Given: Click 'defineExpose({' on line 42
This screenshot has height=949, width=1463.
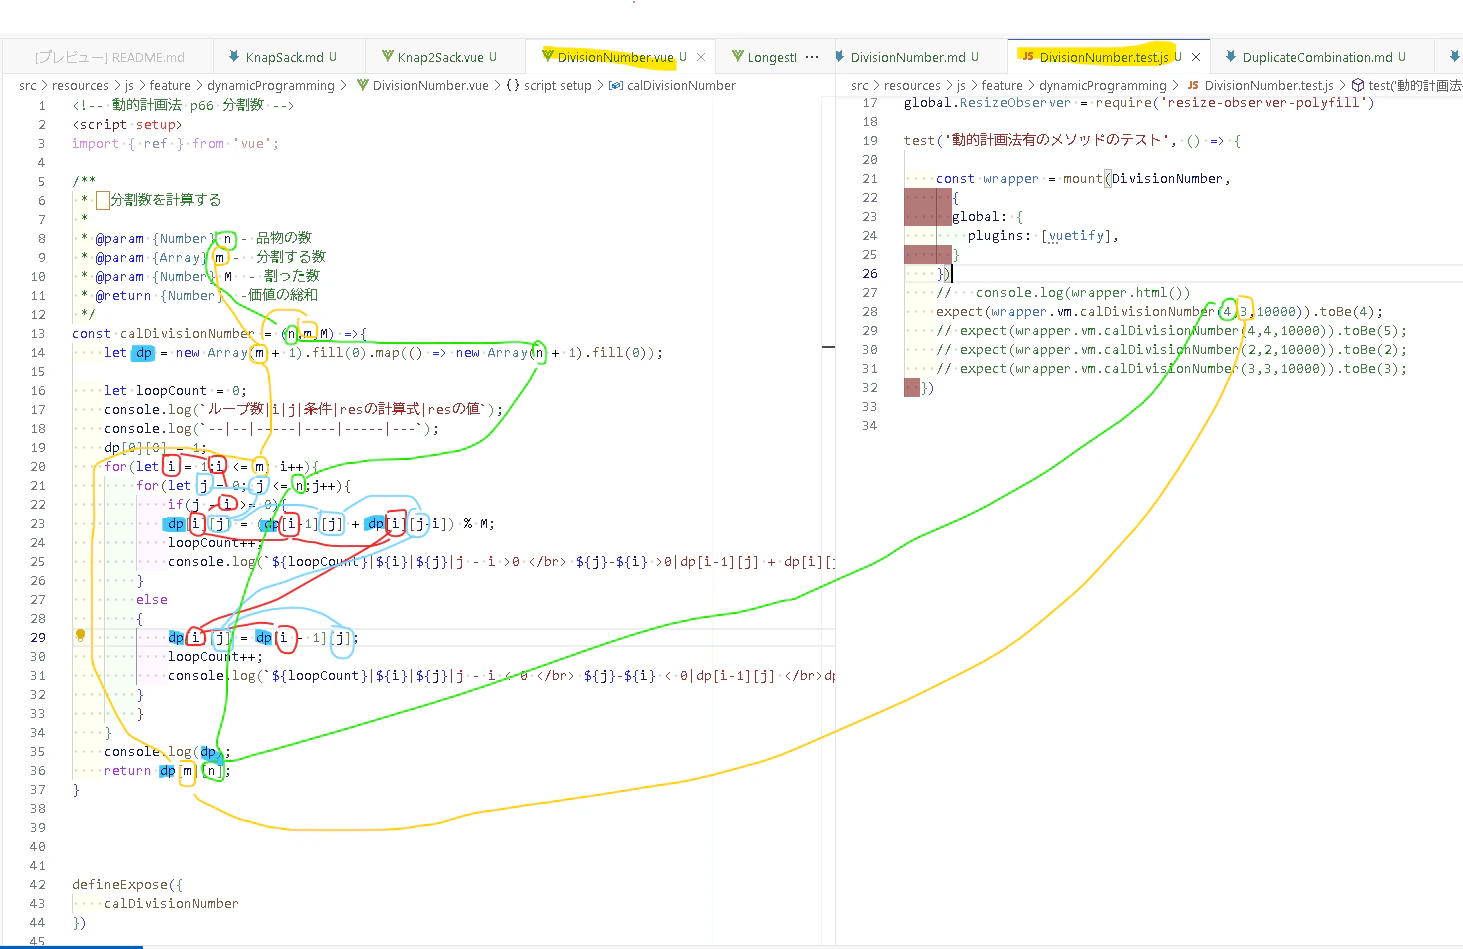Looking at the screenshot, I should (x=128, y=885).
